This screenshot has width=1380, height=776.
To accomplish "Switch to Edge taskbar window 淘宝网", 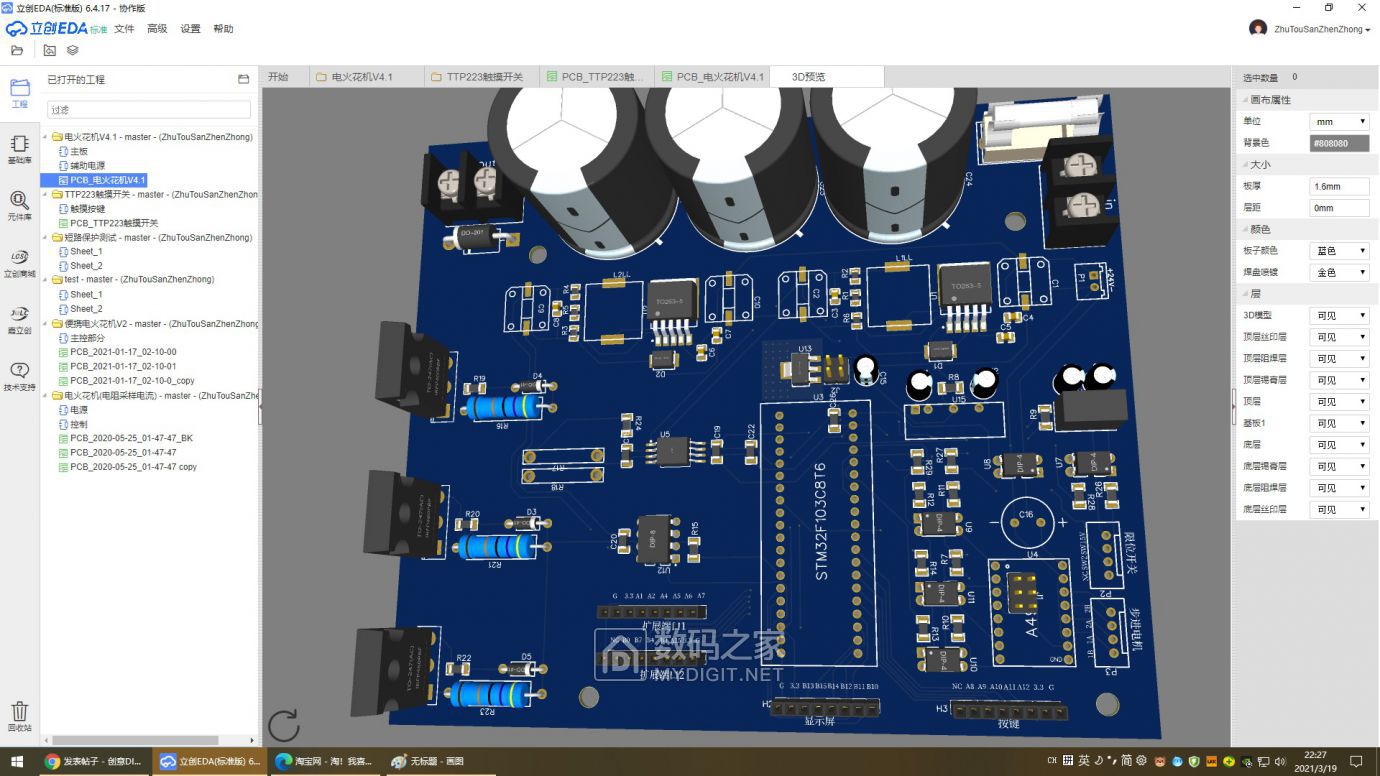I will coord(323,761).
